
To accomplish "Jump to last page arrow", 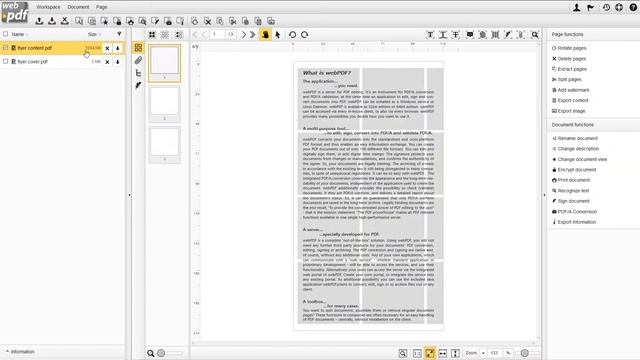I will click(x=253, y=35).
